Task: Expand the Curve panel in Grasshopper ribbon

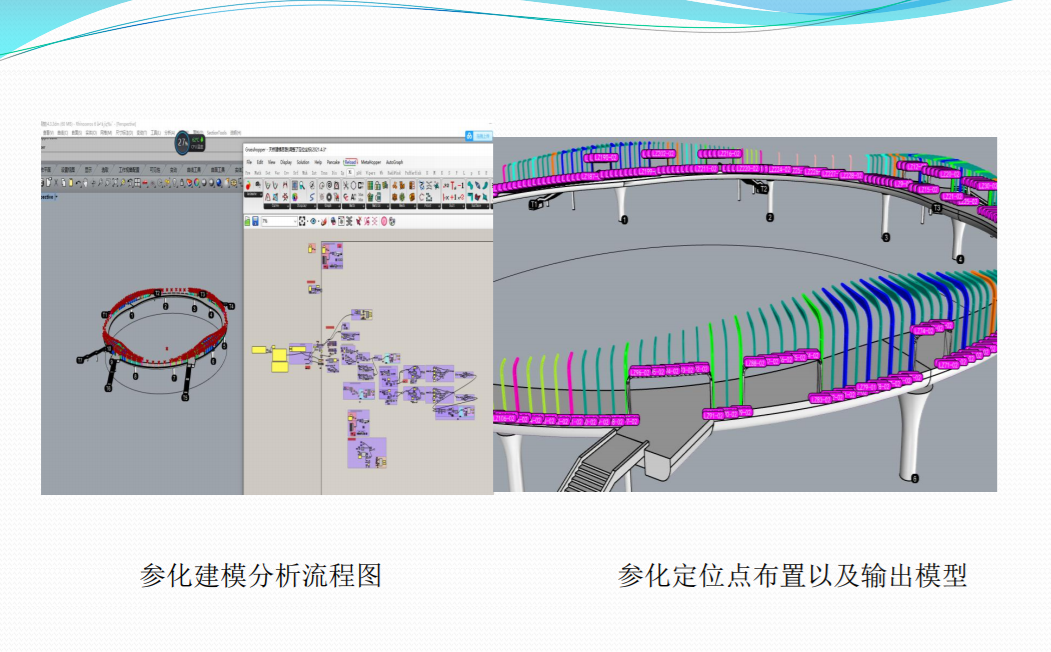Action: tap(276, 206)
